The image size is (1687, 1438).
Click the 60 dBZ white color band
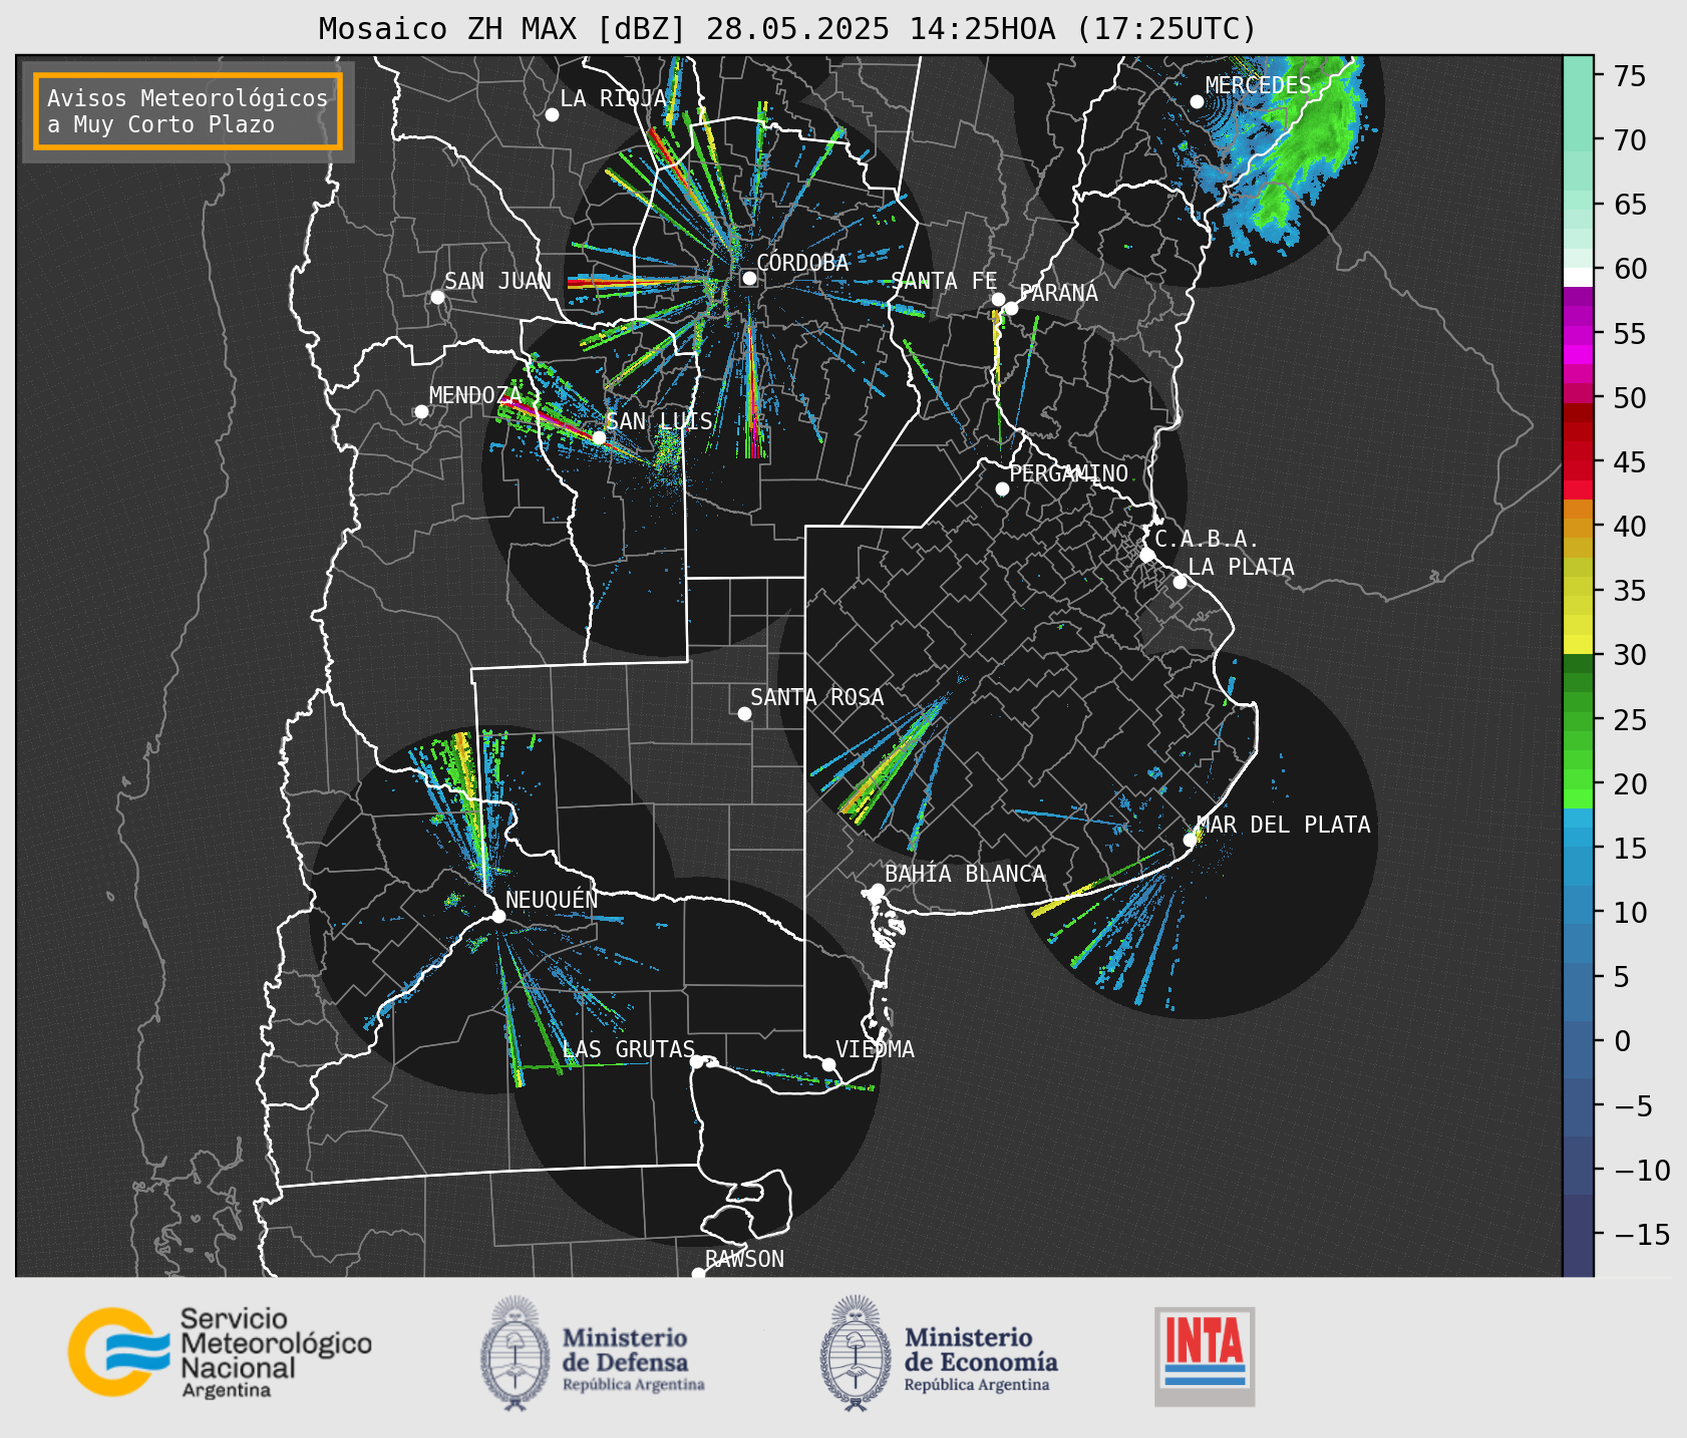(x=1578, y=276)
